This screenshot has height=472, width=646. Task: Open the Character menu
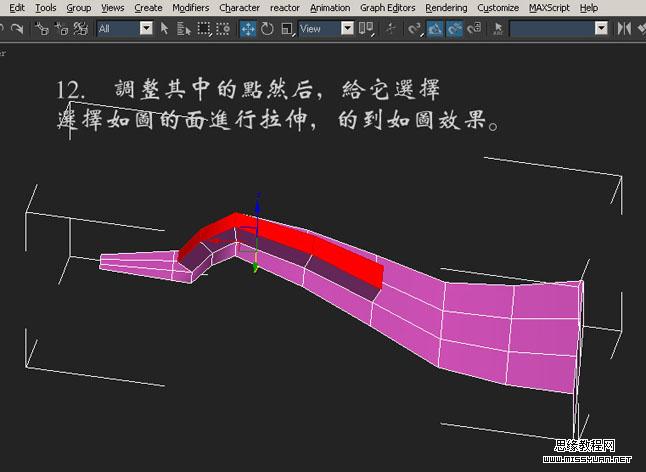click(240, 8)
